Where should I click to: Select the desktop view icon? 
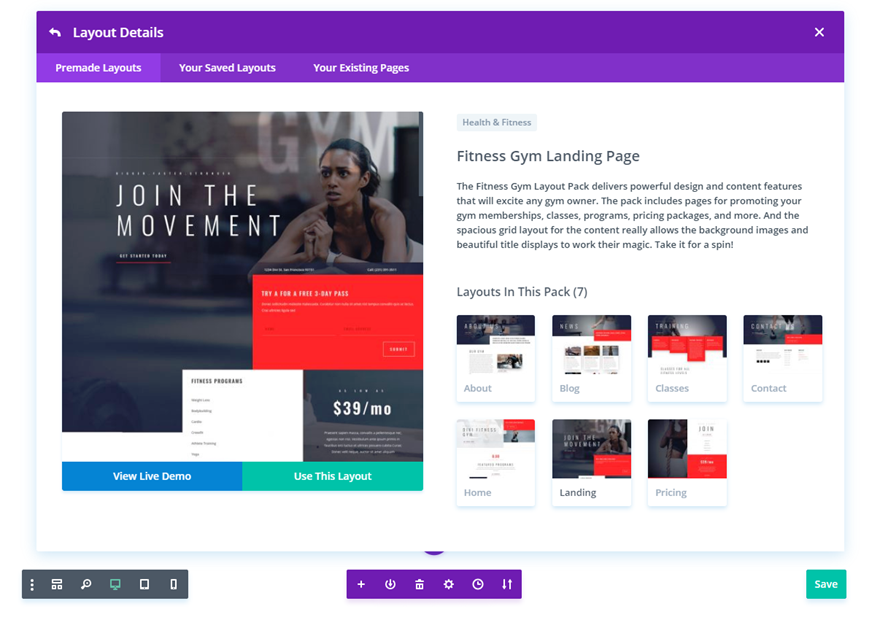(x=115, y=584)
